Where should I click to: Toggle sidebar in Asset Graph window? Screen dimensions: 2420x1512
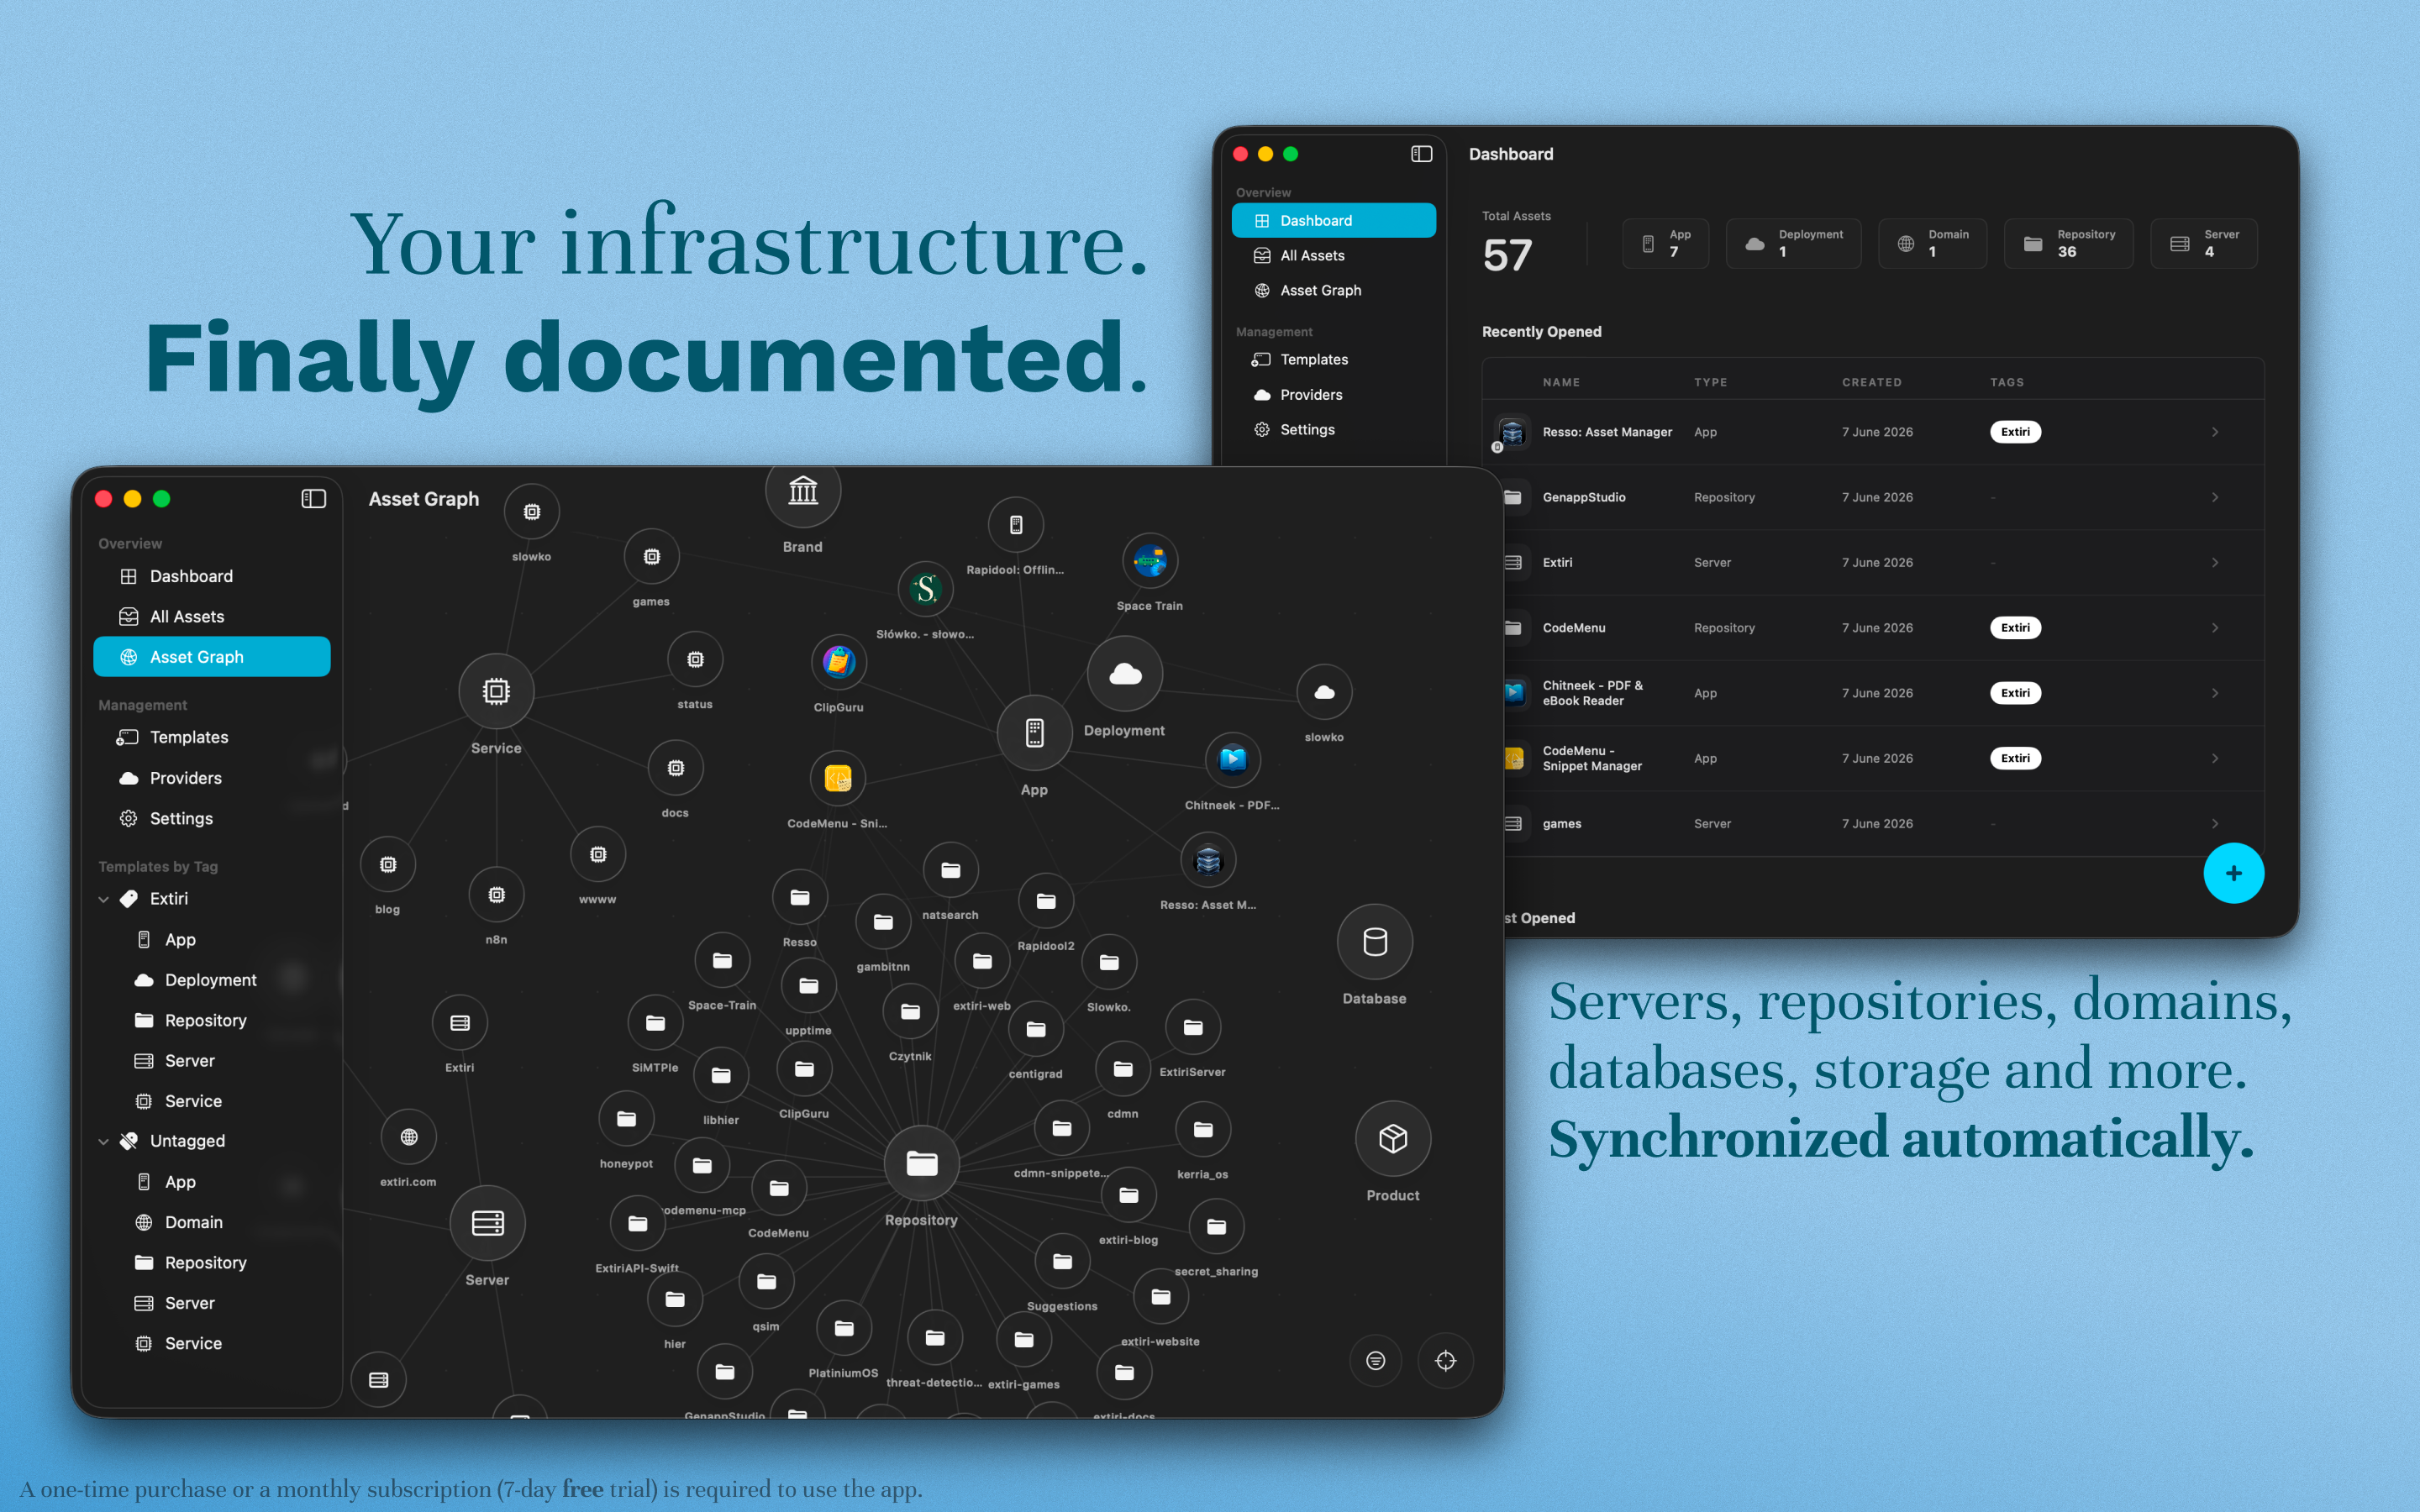pyautogui.click(x=313, y=499)
